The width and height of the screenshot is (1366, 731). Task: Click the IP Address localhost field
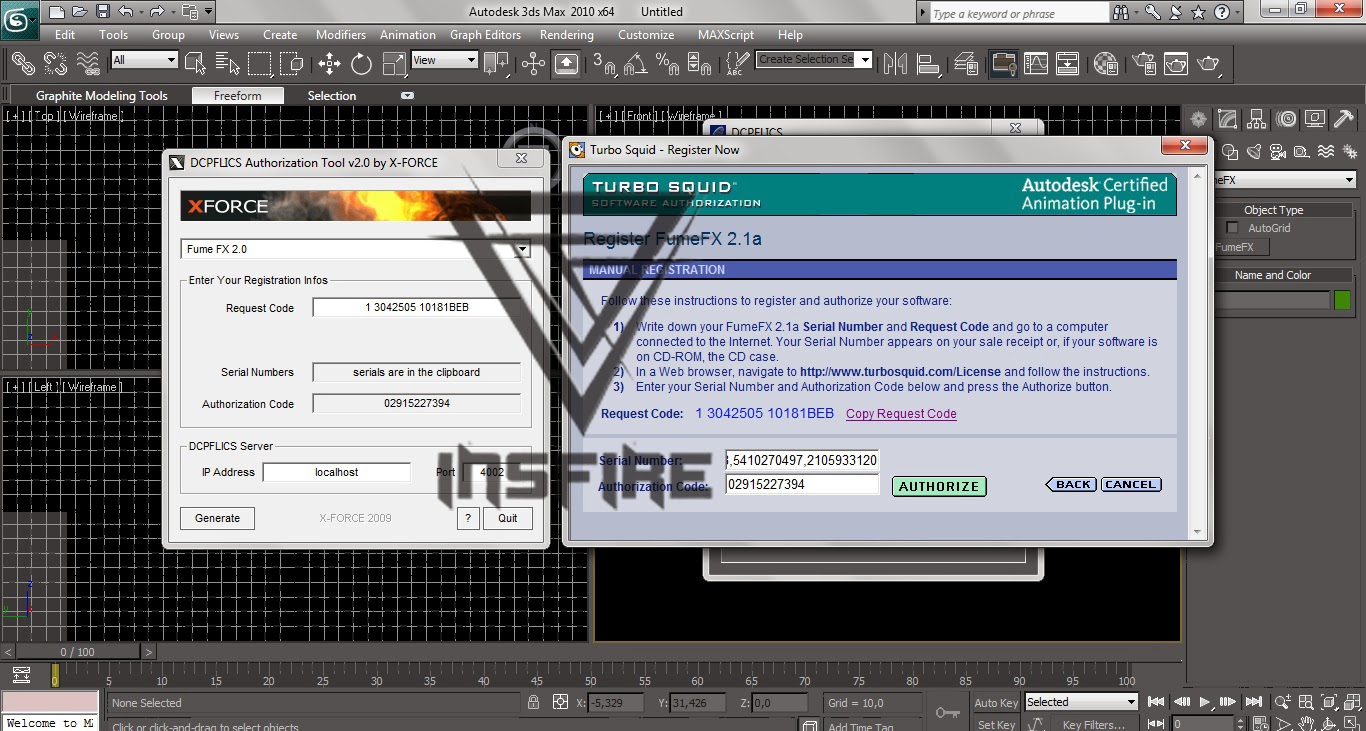(x=337, y=472)
